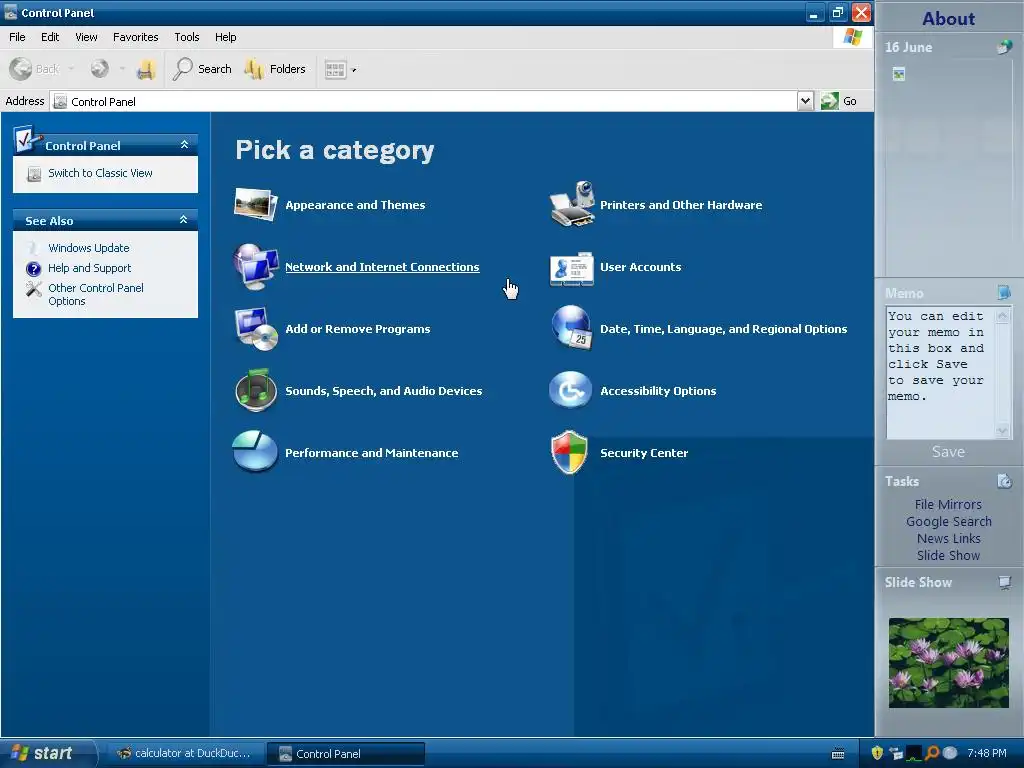Image resolution: width=1024 pixels, height=768 pixels.
Task: Click the Network and Internet Connections link
Action: (382, 267)
